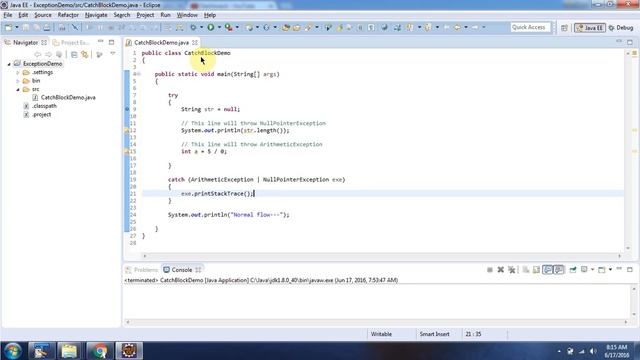Switch to Project Explorer tab
This screenshot has width=640, height=360.
click(72, 42)
